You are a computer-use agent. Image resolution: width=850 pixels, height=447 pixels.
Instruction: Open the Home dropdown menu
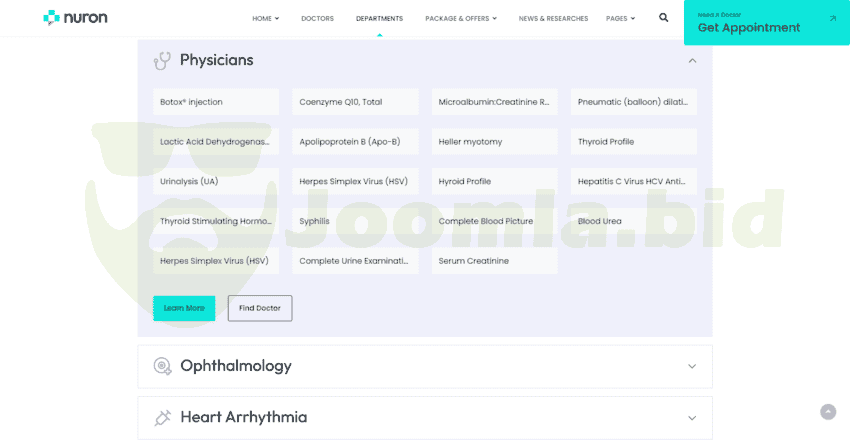tap(265, 18)
